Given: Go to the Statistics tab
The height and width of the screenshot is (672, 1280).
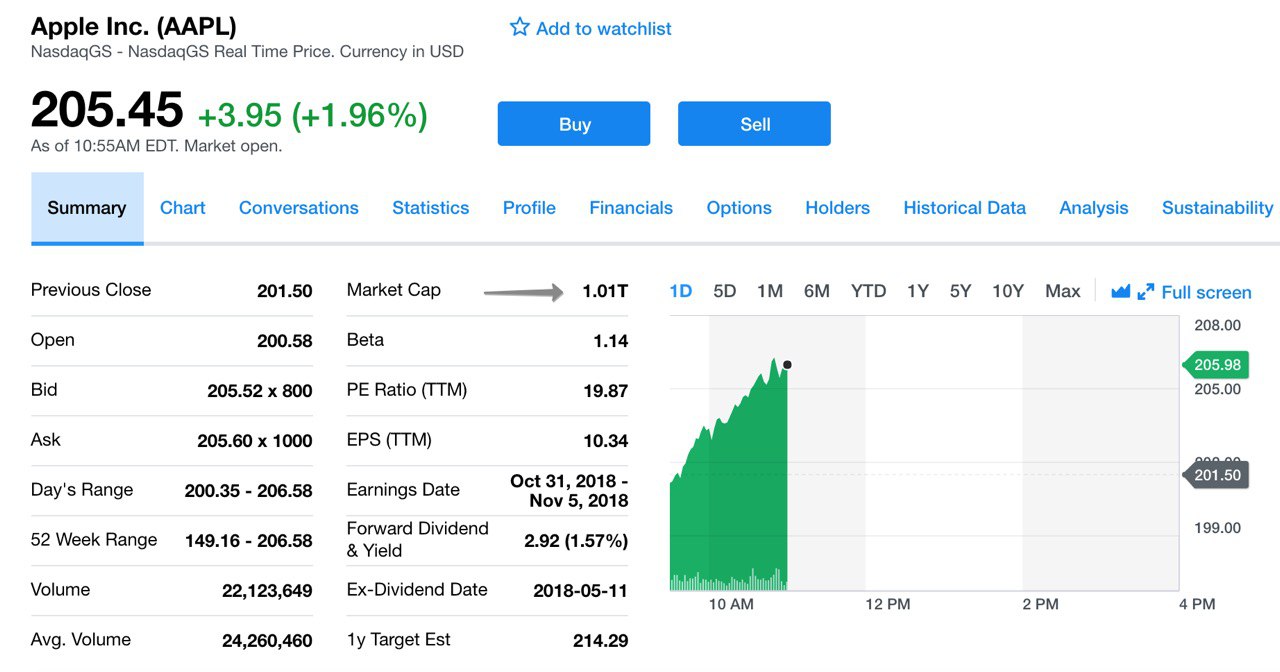Looking at the screenshot, I should tap(431, 208).
